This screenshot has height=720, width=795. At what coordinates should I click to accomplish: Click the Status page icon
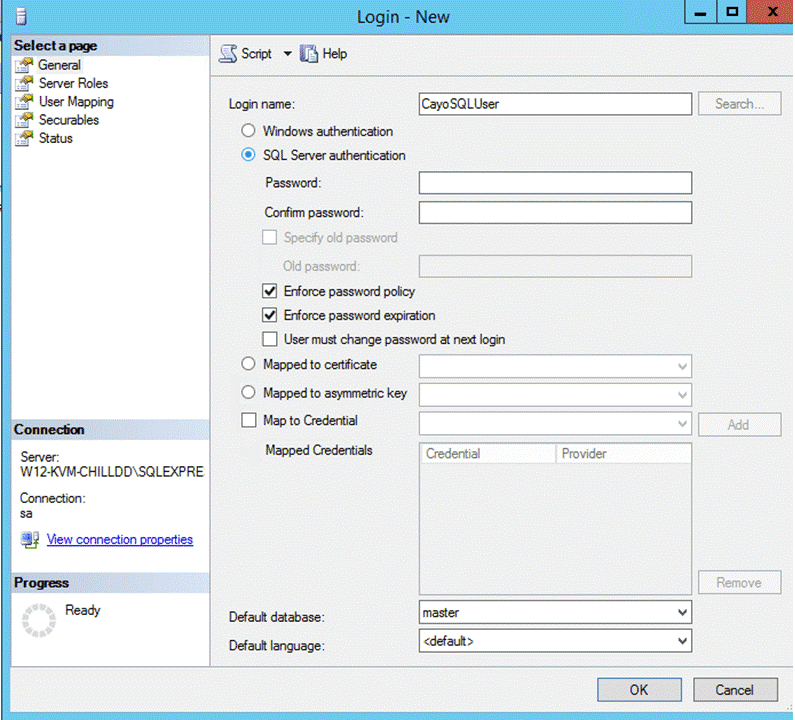(24, 138)
